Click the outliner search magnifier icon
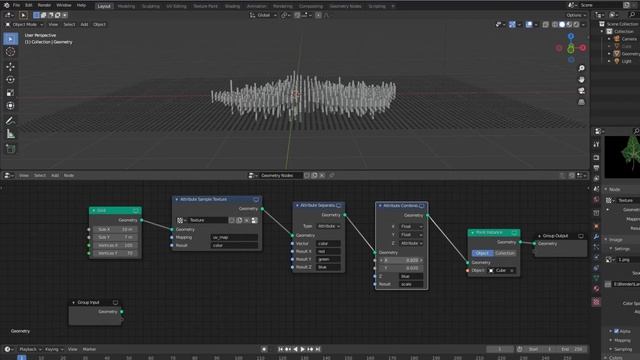 pos(632,15)
